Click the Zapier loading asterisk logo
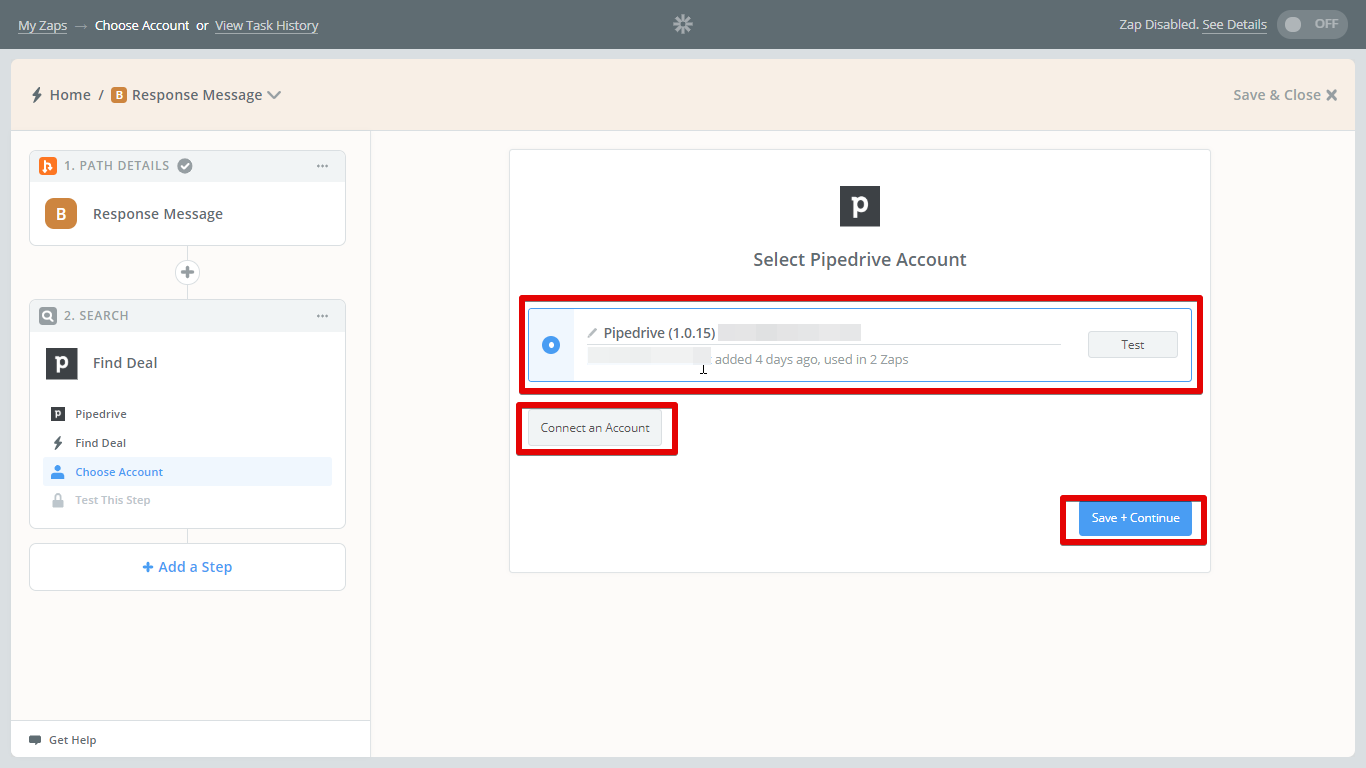1366x768 pixels. [x=683, y=24]
